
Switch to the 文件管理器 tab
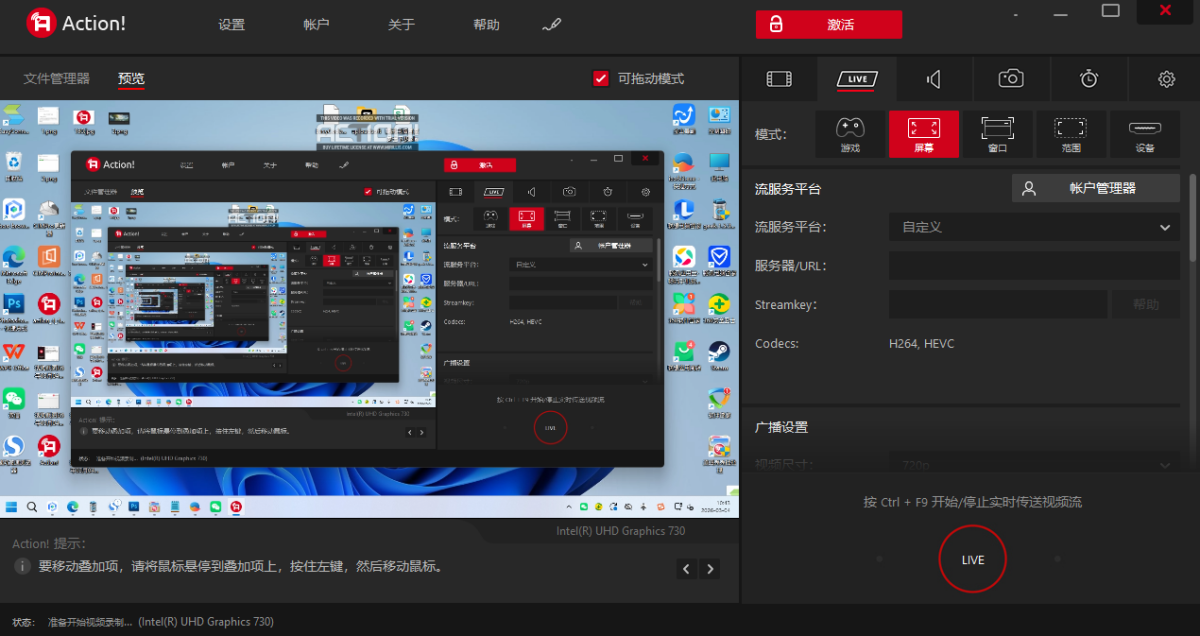(57, 79)
